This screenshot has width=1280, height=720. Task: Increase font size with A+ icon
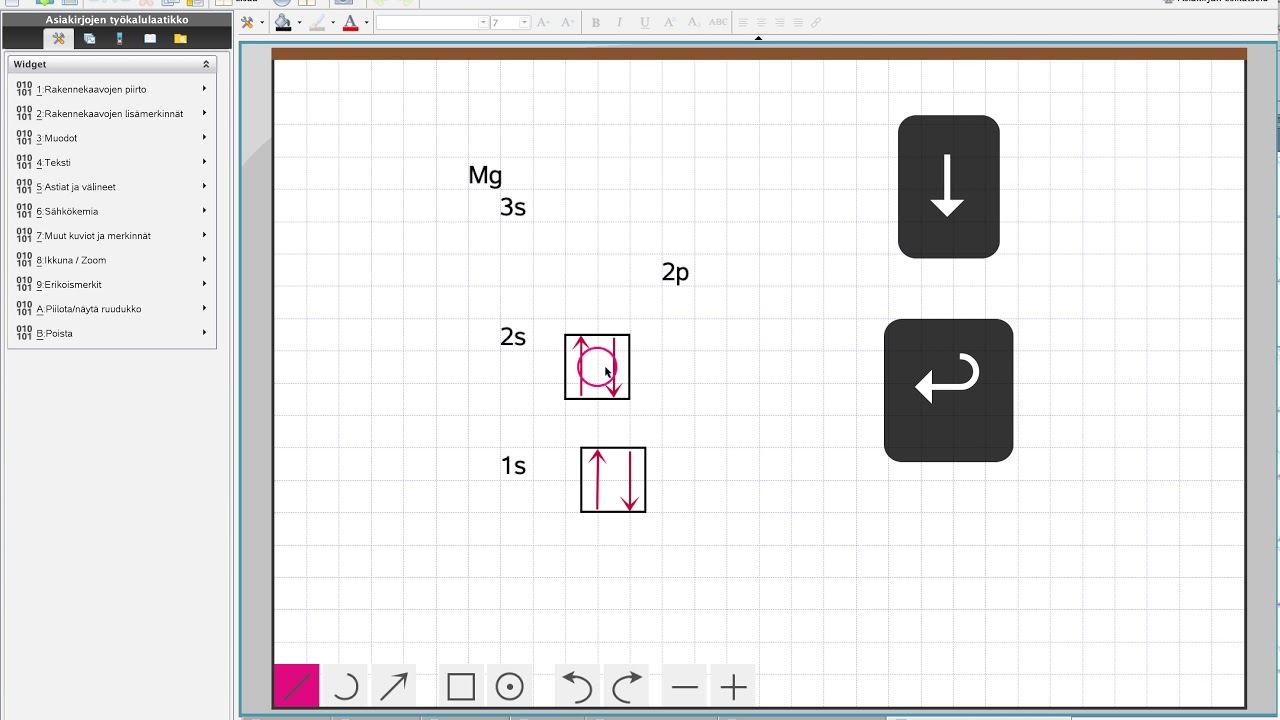click(543, 22)
